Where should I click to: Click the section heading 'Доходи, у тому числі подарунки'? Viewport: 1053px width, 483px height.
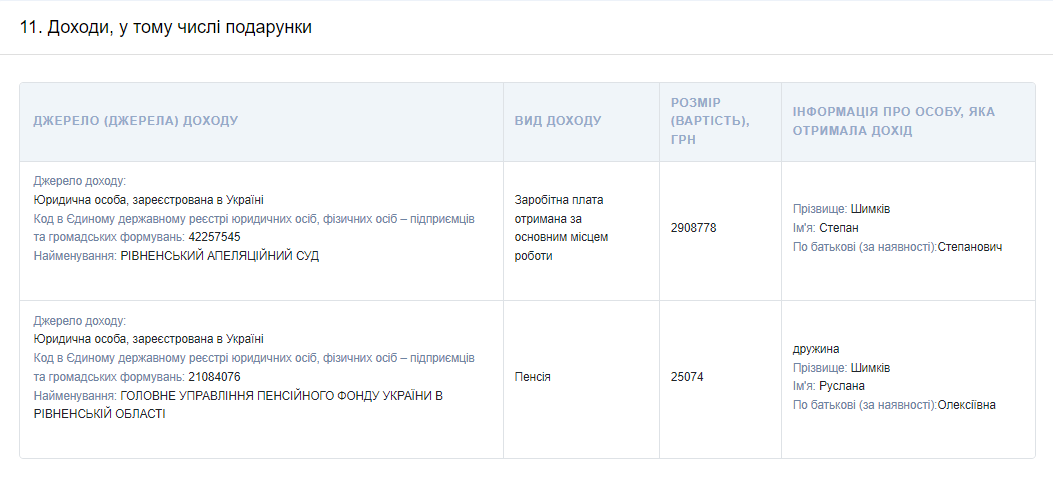(x=166, y=28)
